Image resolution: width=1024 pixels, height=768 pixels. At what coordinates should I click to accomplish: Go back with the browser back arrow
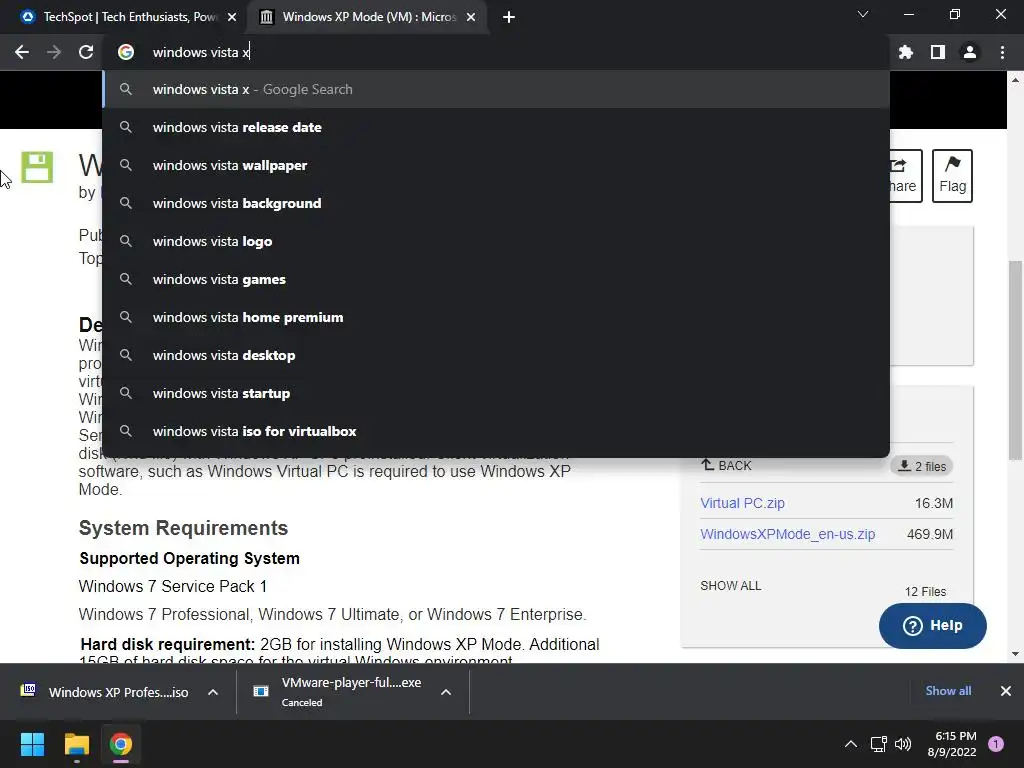coord(22,52)
